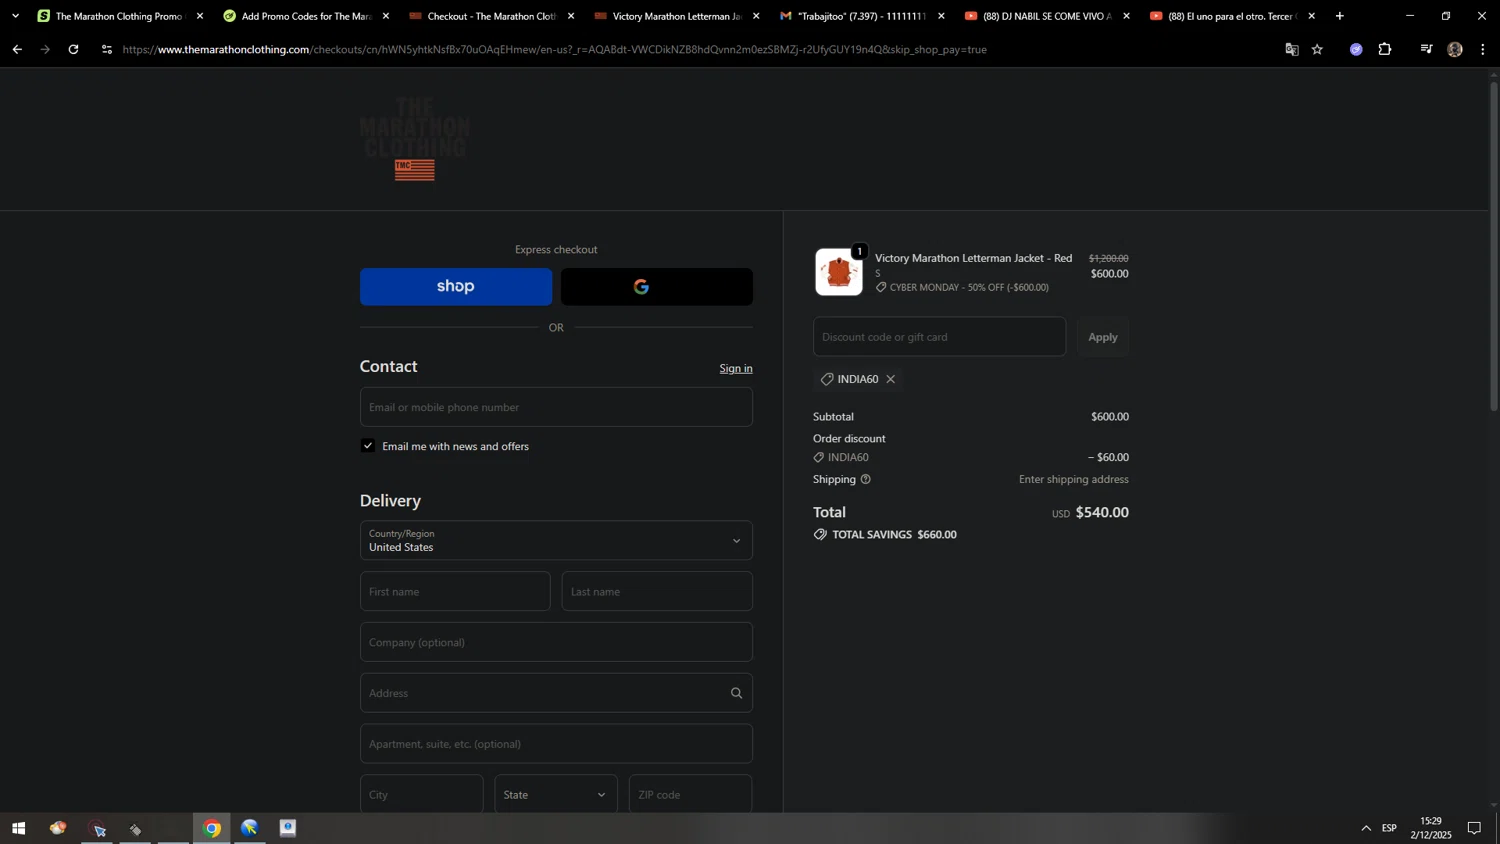Click the Marathon Clothing store logo
The height and width of the screenshot is (844, 1500).
pos(415,139)
